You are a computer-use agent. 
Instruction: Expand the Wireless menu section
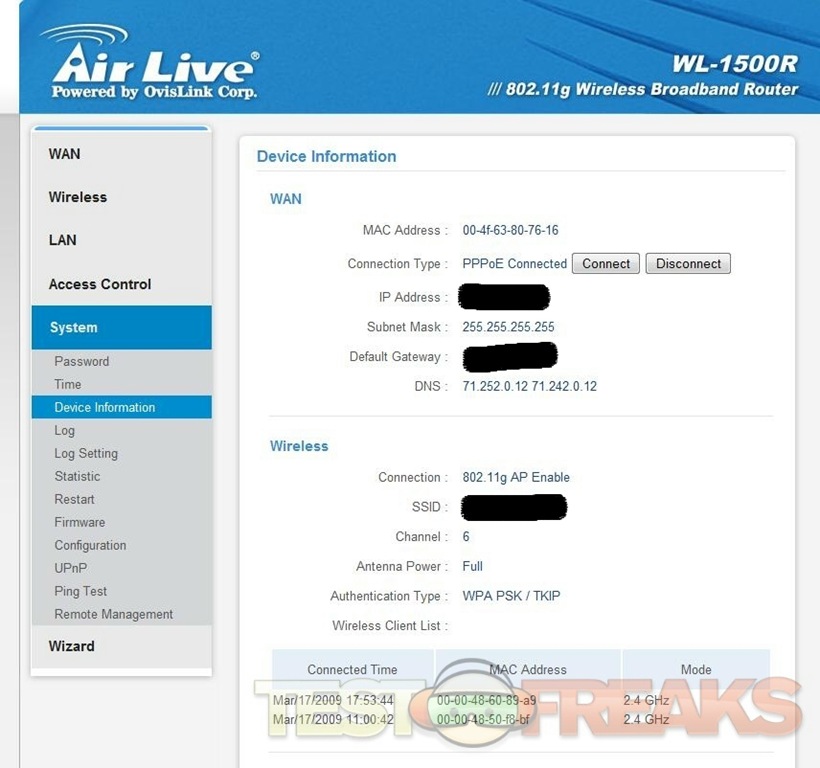(78, 197)
